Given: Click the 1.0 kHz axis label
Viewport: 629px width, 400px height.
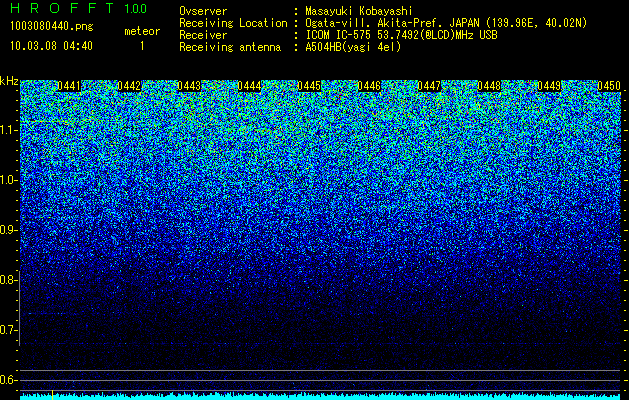Looking at the screenshot, I should tap(9, 181).
